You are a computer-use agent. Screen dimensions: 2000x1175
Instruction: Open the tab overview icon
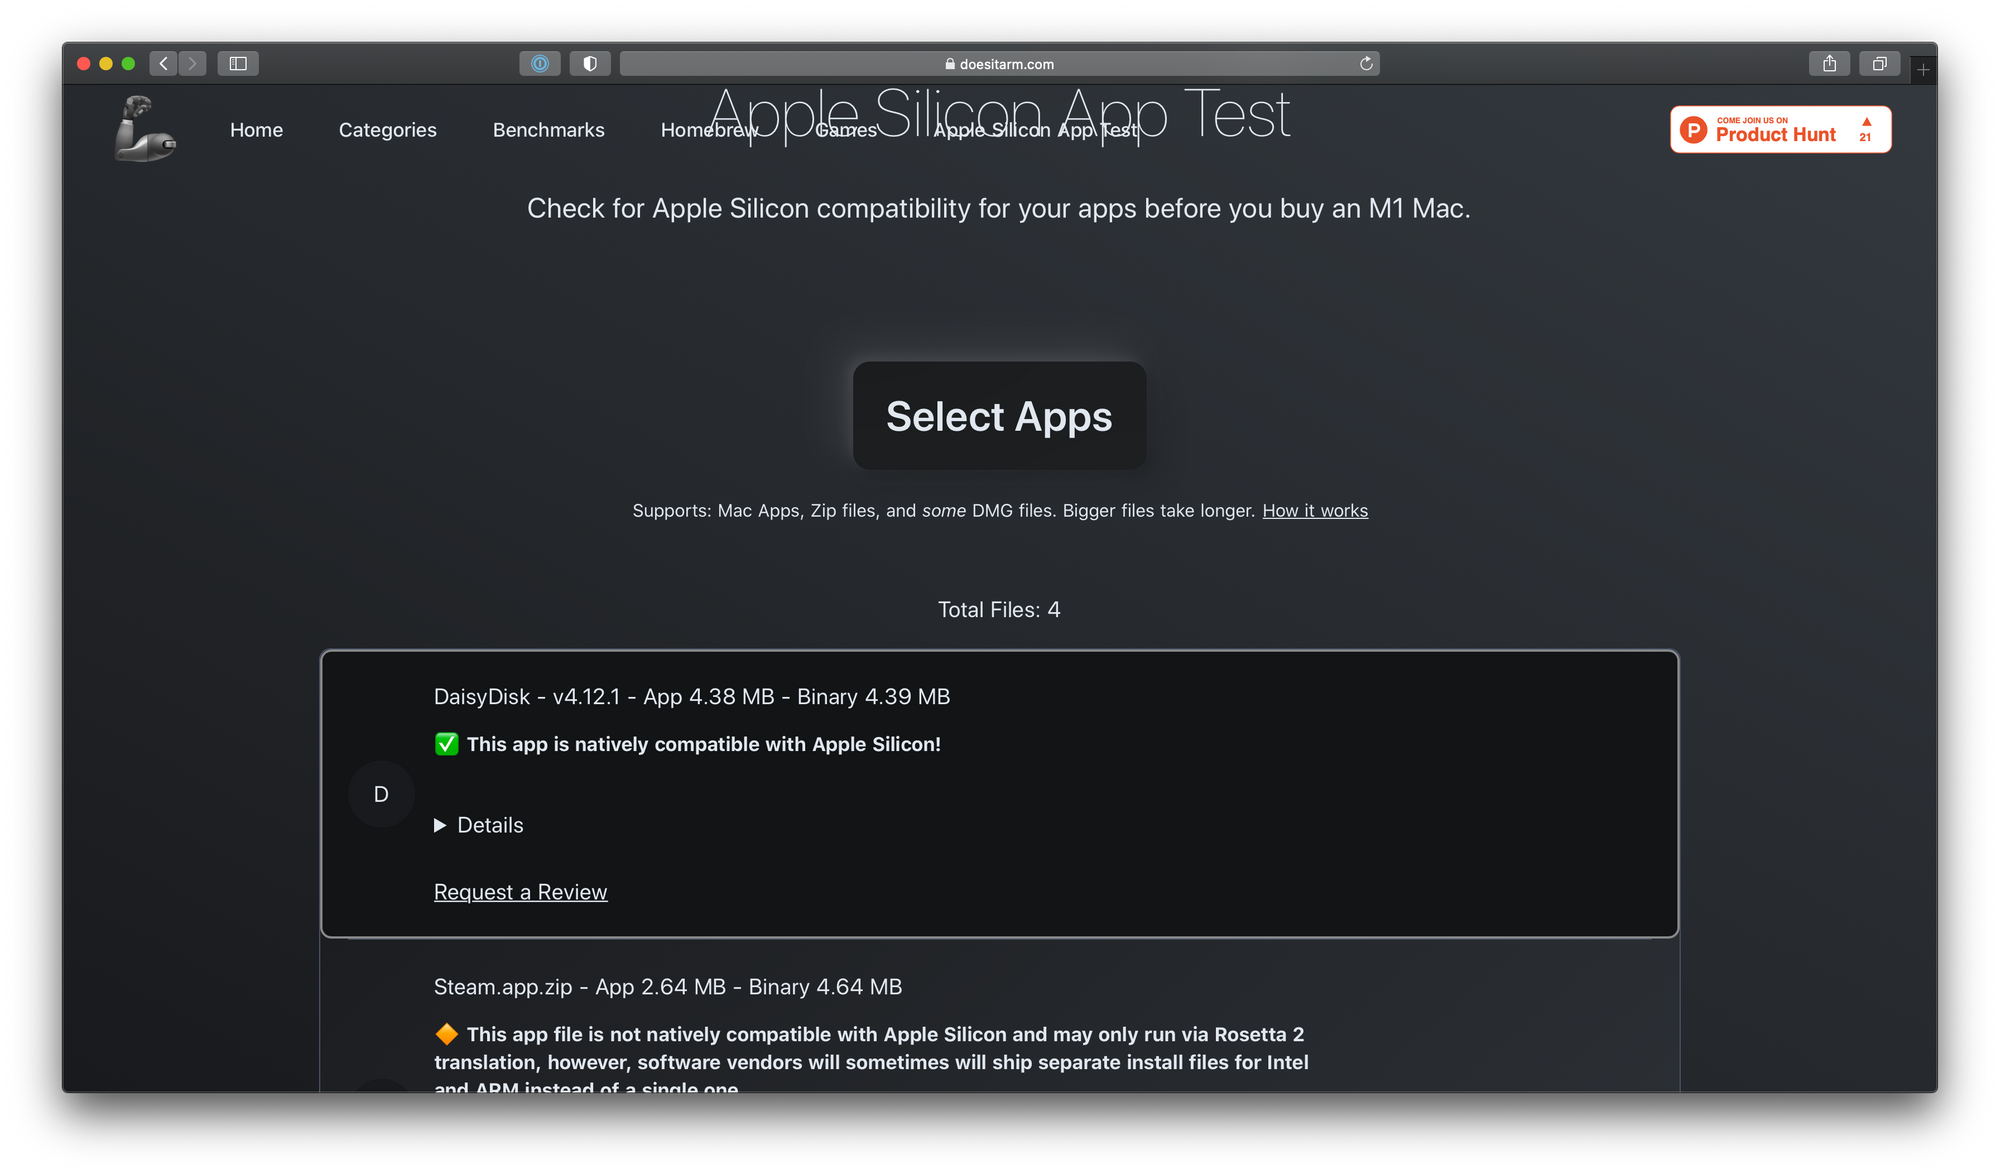pos(1880,63)
